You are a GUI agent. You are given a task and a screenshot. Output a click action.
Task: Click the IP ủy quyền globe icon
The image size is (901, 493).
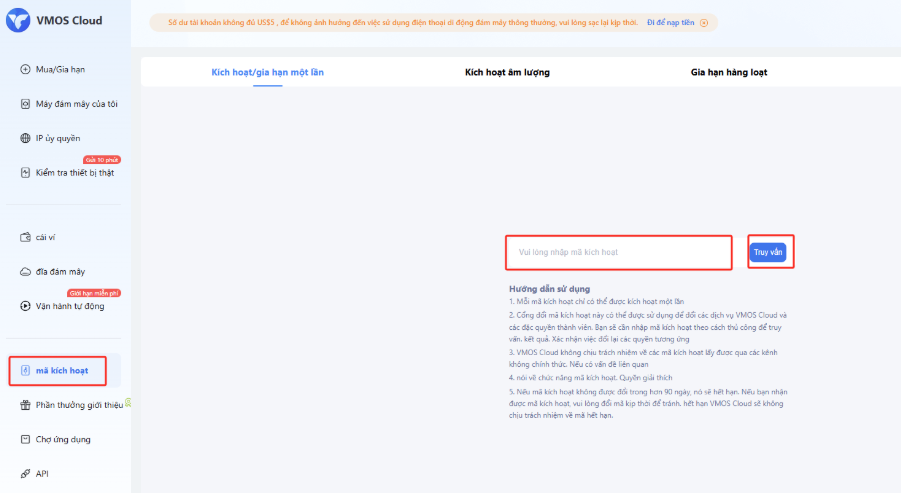click(x=25, y=138)
